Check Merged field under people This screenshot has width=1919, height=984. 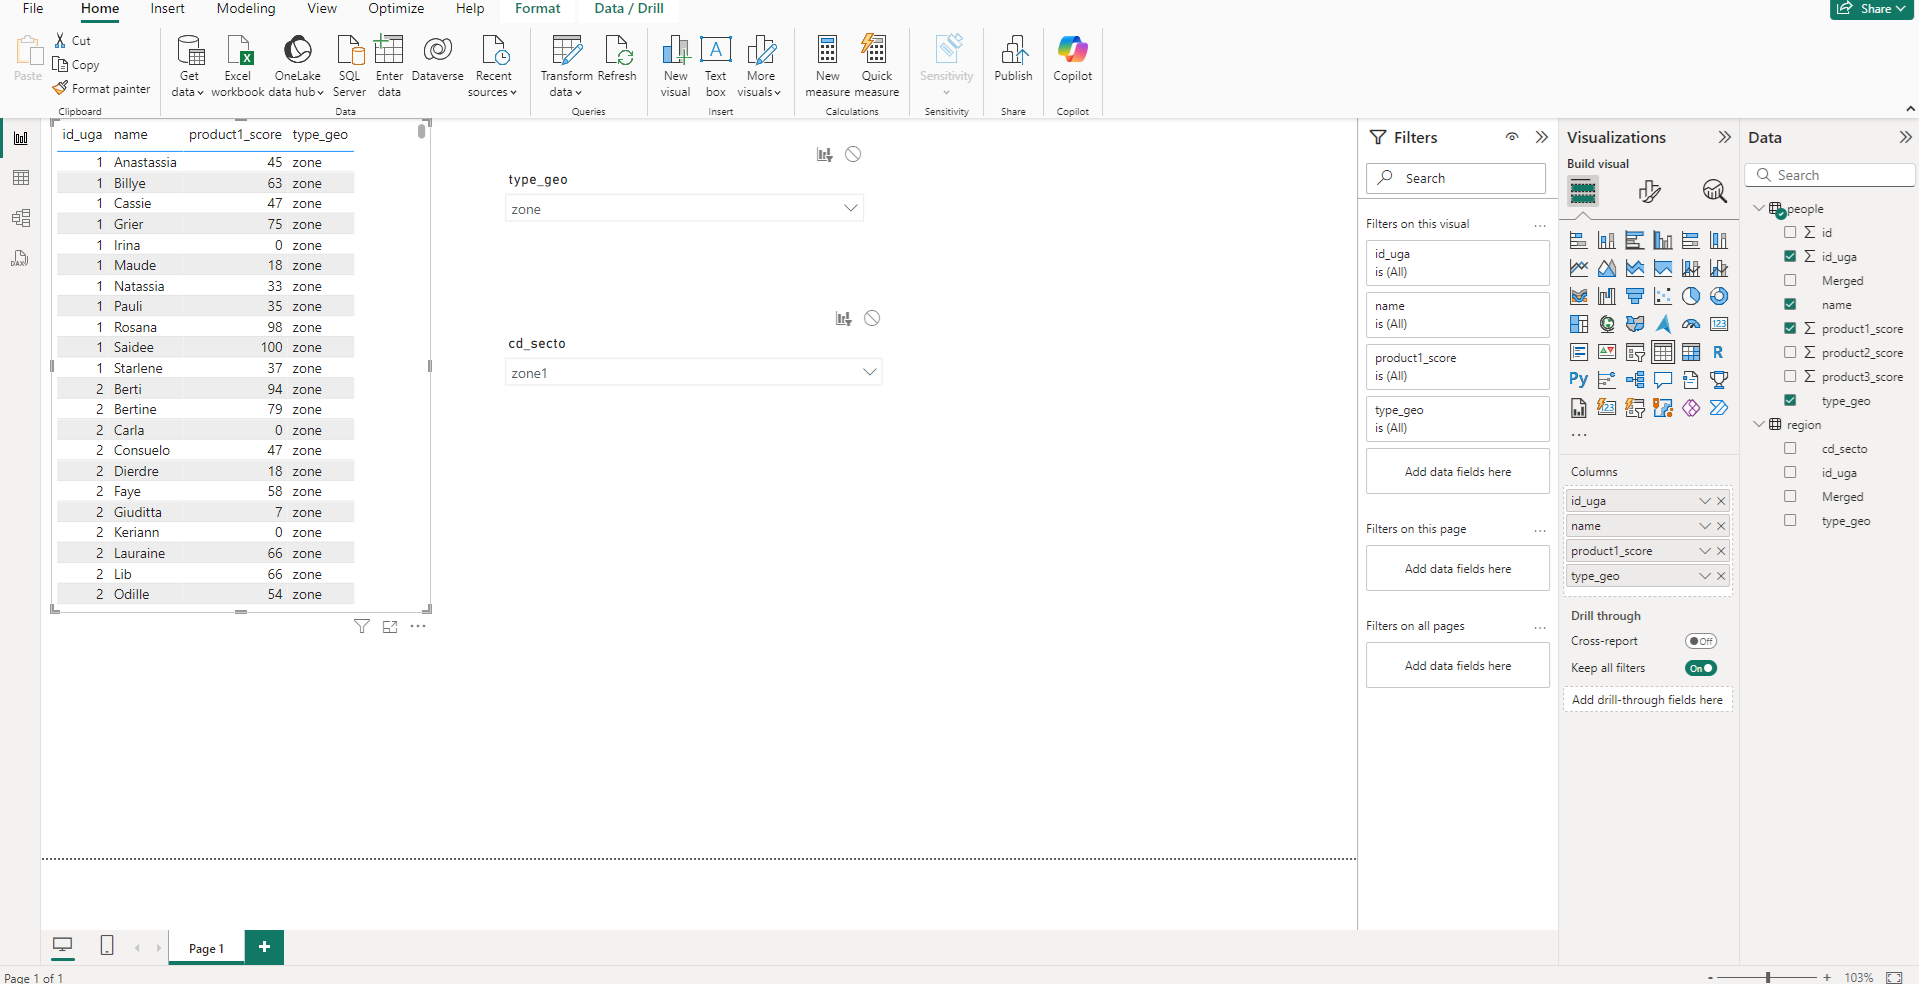pyautogui.click(x=1790, y=280)
